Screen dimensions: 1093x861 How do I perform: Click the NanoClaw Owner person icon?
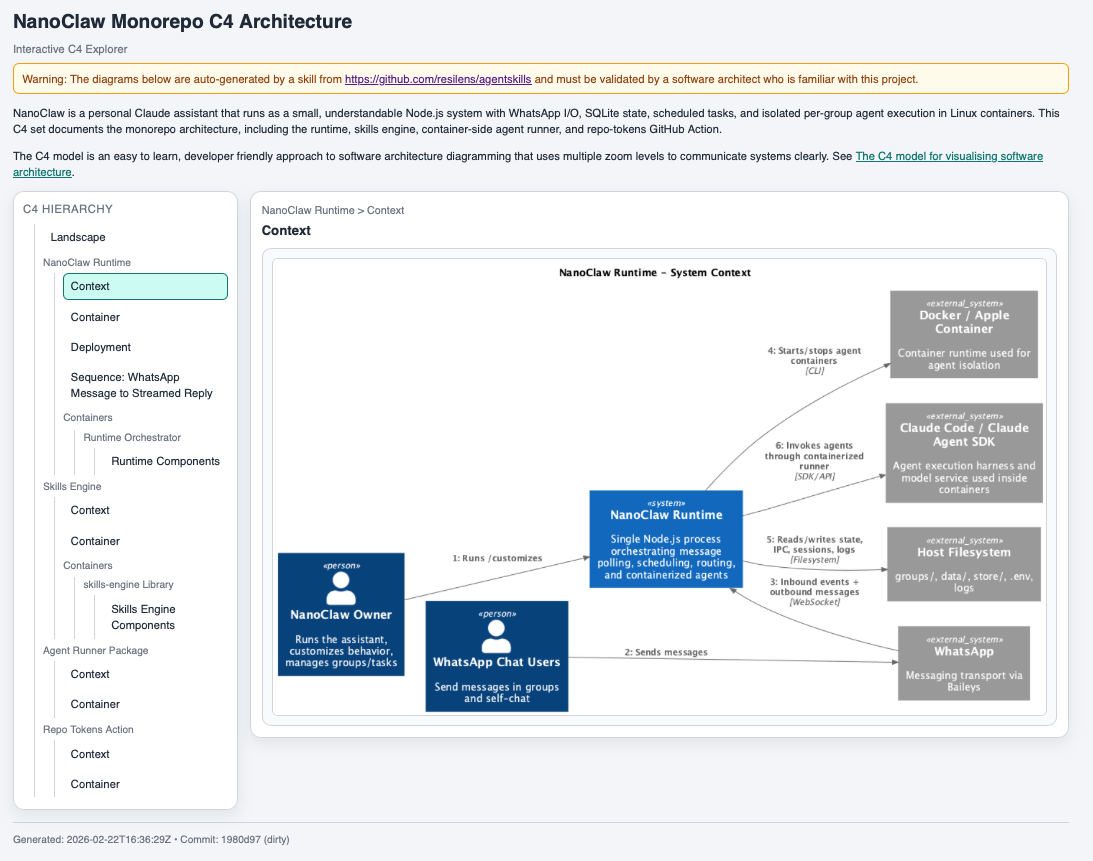[341, 584]
